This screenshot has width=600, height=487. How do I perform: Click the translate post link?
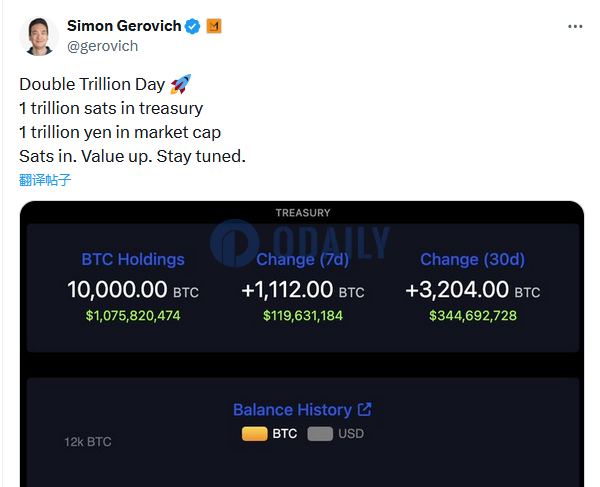click(x=45, y=180)
